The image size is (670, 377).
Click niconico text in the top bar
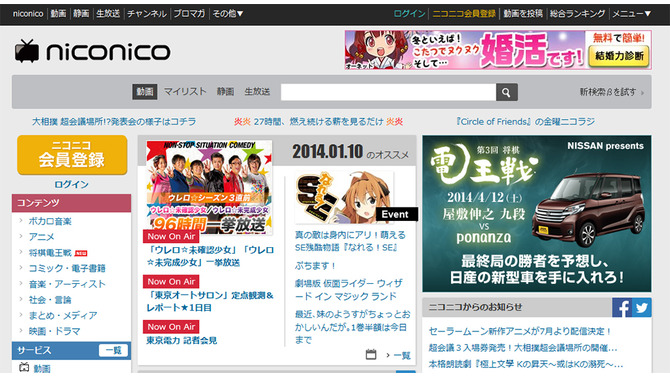(28, 14)
